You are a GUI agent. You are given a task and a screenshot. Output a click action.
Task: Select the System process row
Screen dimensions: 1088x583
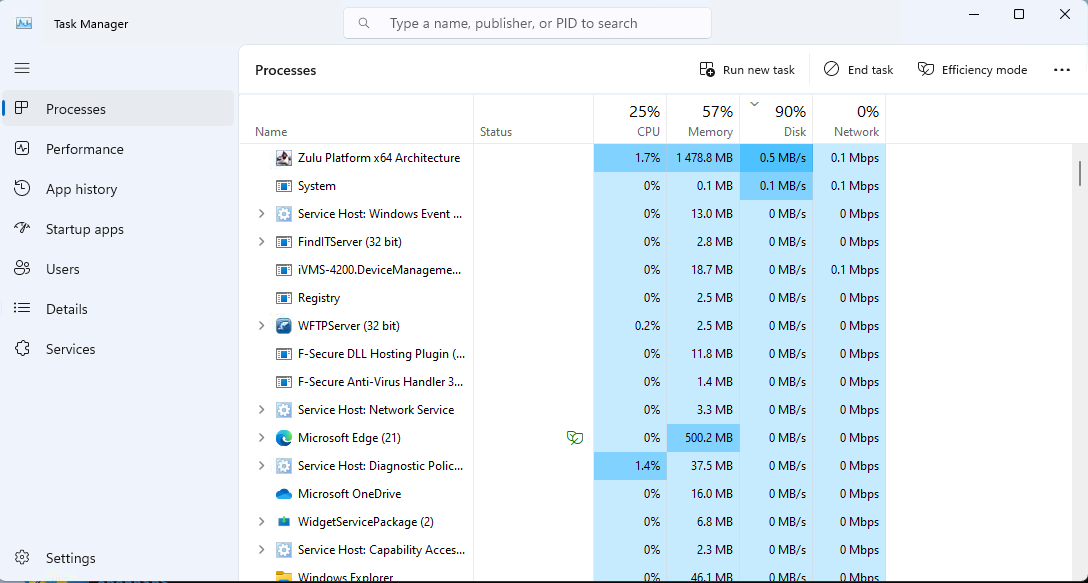coord(563,186)
